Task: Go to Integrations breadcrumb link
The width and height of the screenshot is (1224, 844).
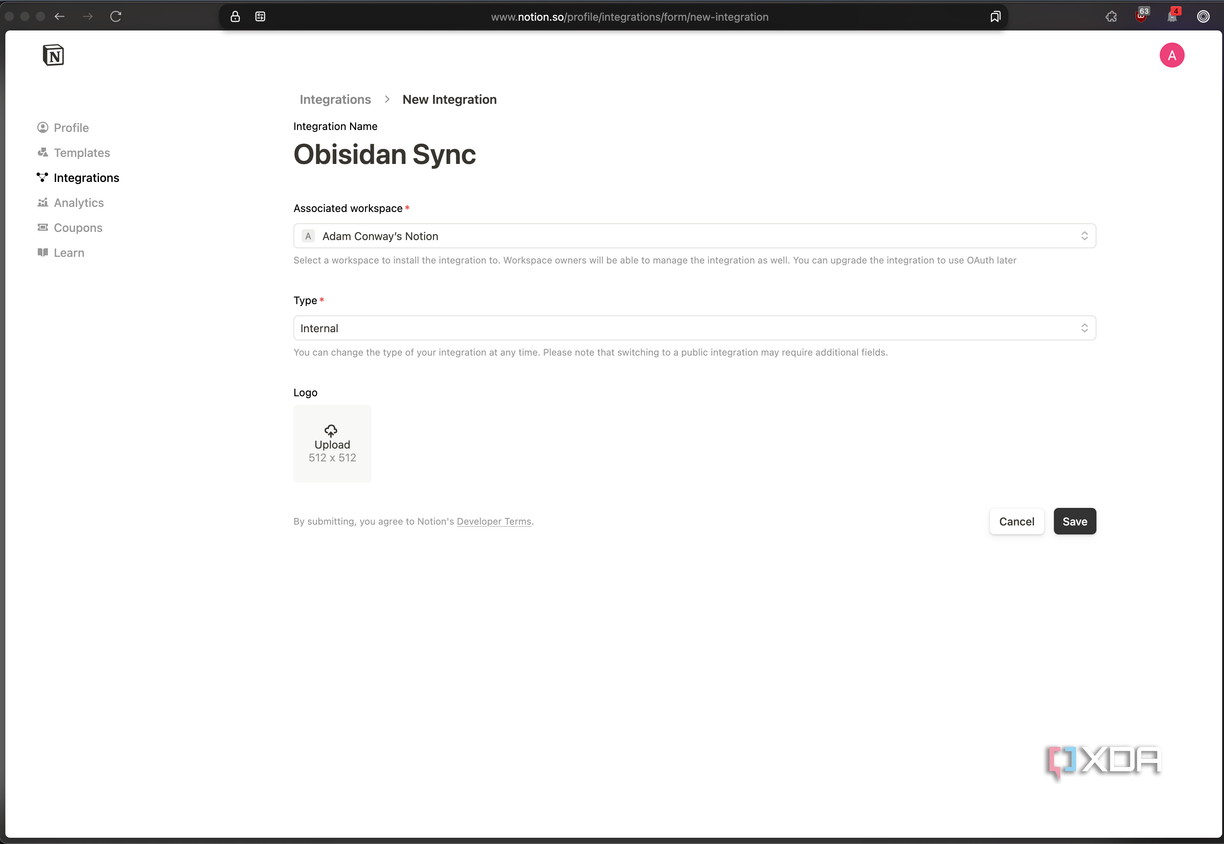Action: (x=335, y=100)
